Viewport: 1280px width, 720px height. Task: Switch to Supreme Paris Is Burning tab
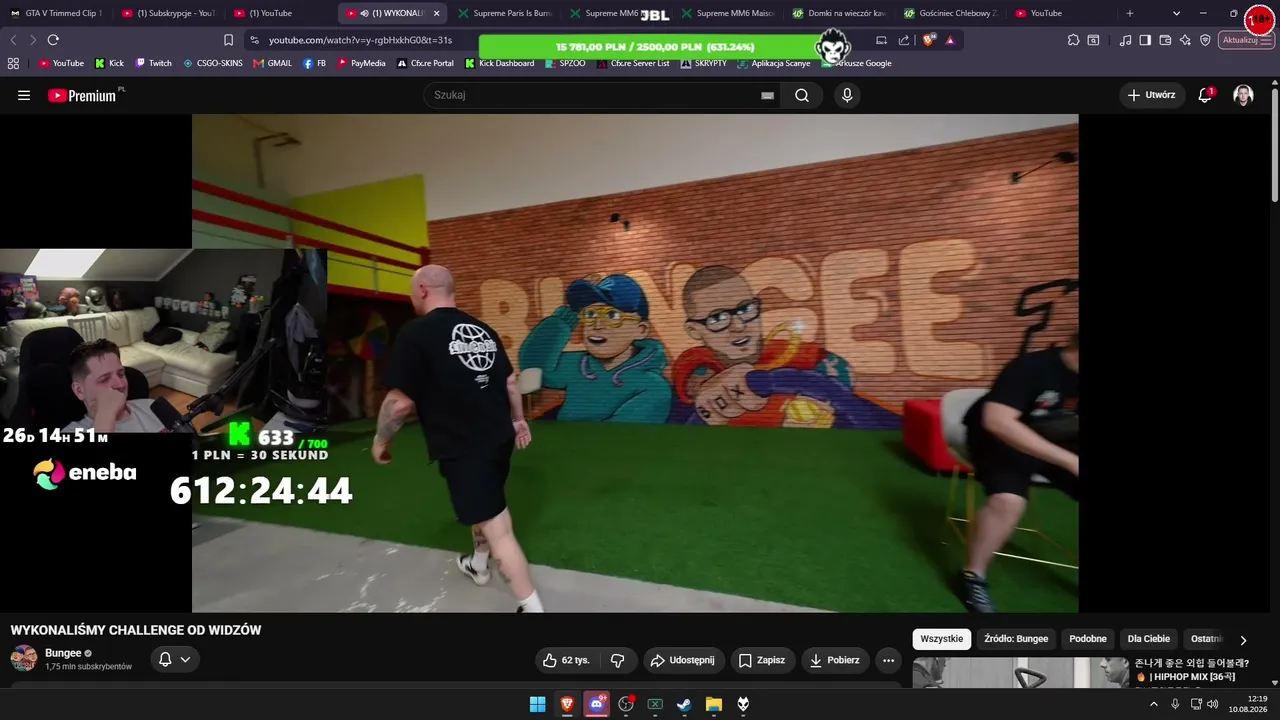click(x=503, y=13)
